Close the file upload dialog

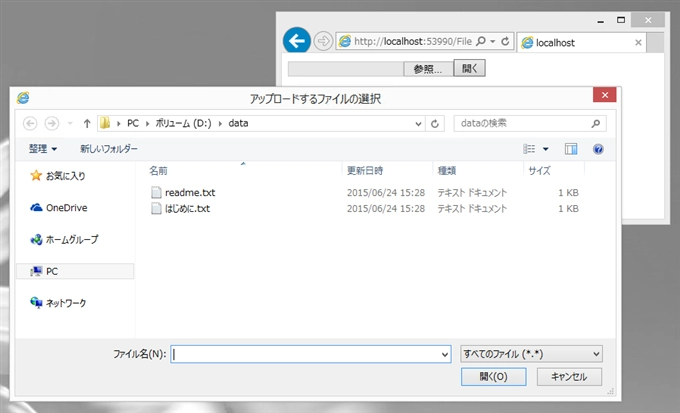click(x=605, y=95)
